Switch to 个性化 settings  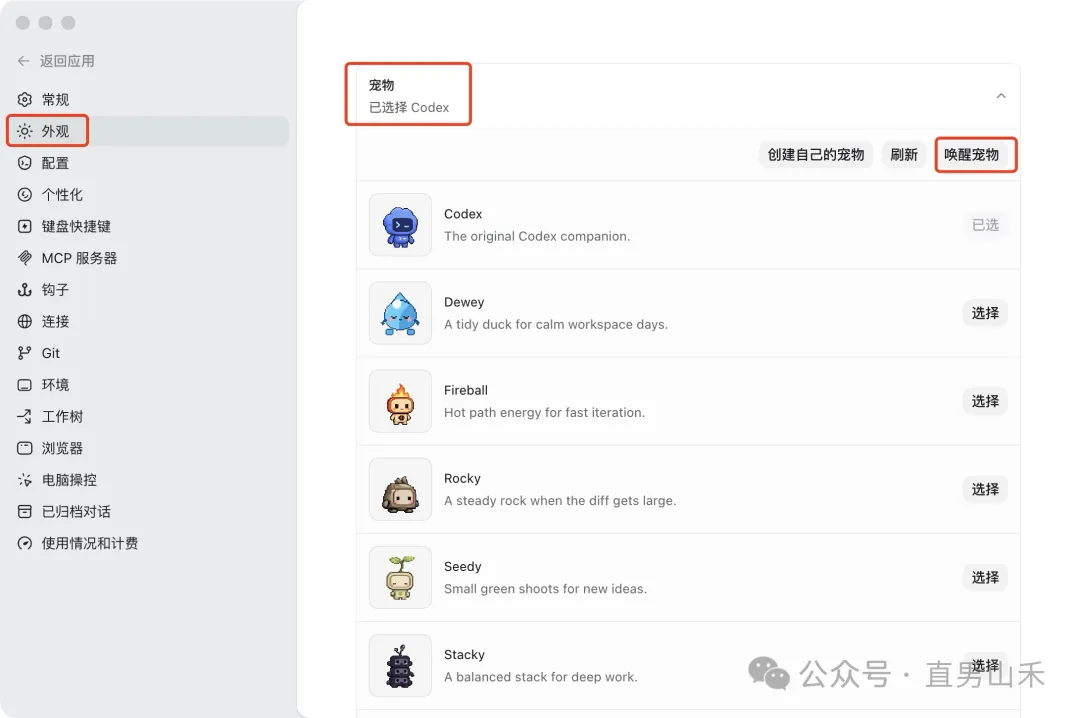coord(148,195)
